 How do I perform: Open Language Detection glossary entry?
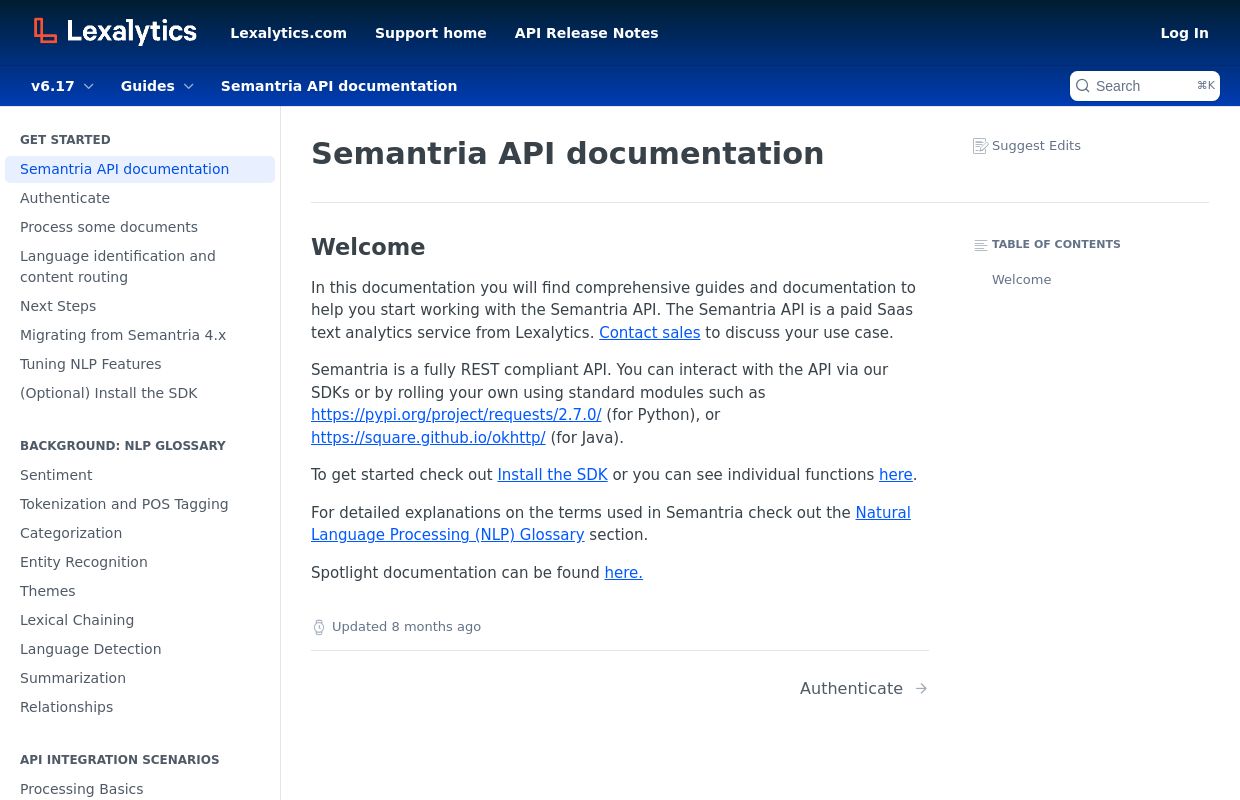(x=140, y=649)
